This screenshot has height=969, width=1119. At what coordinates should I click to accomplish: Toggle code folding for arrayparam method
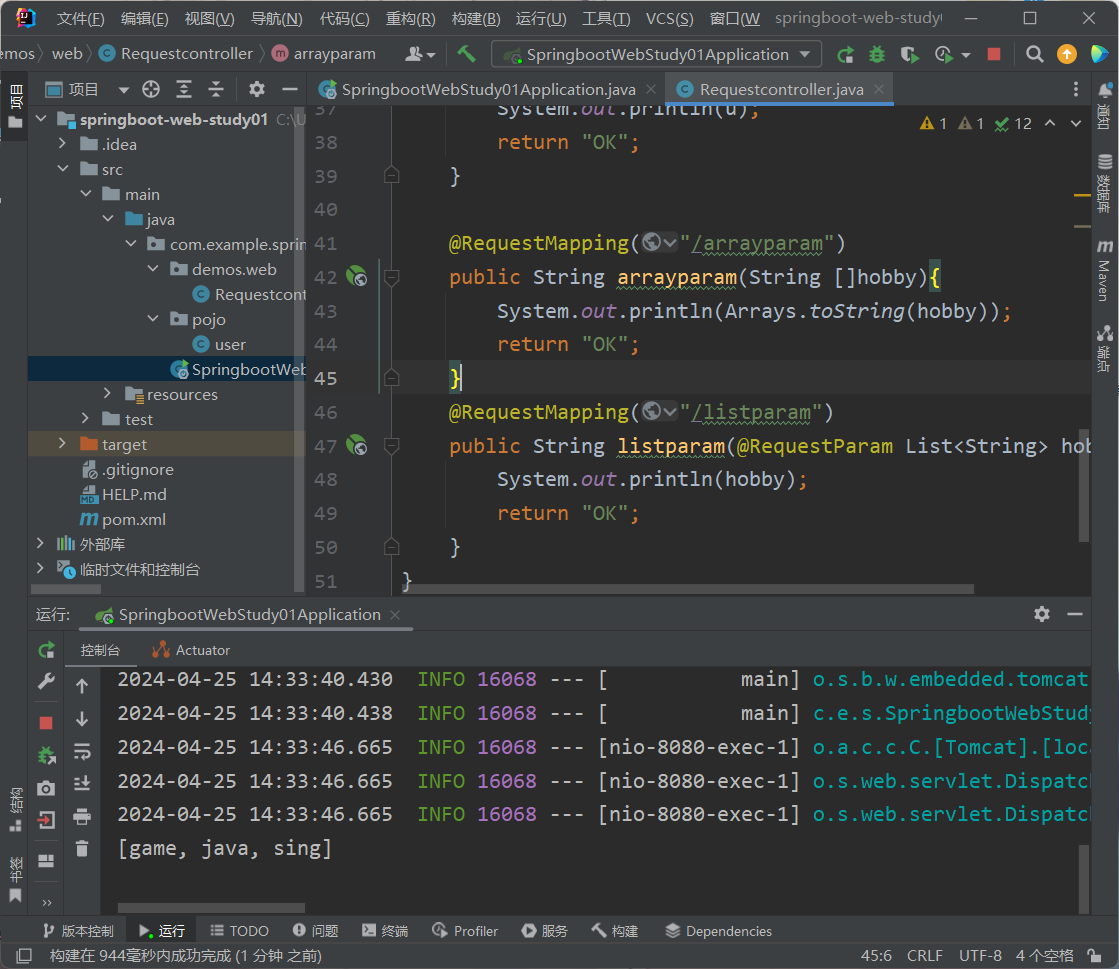coord(392,277)
